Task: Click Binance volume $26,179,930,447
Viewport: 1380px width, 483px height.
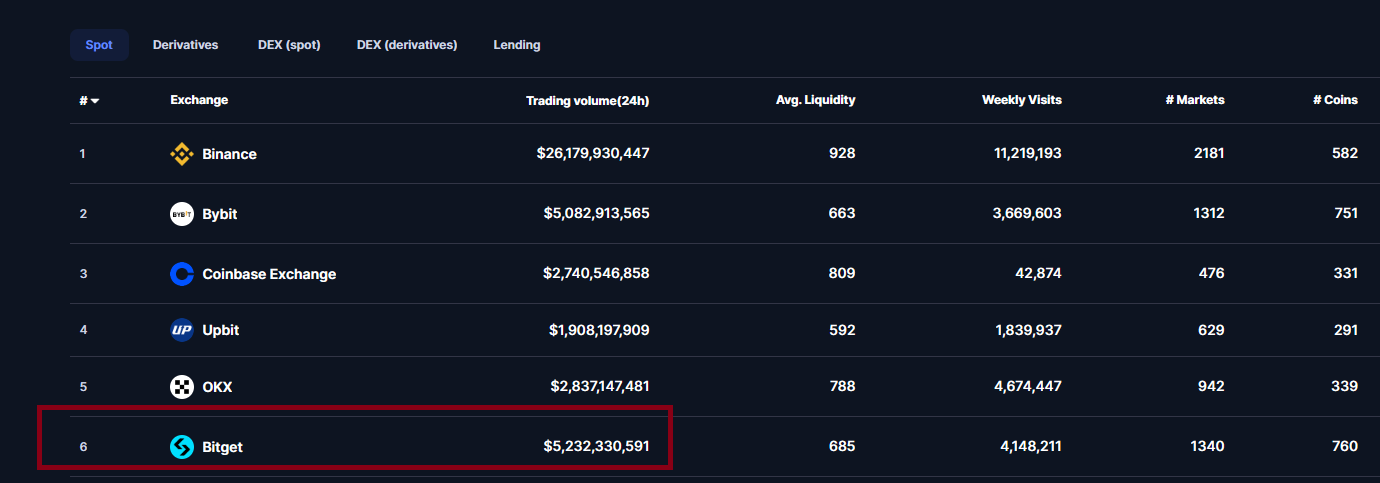Action: click(x=593, y=154)
